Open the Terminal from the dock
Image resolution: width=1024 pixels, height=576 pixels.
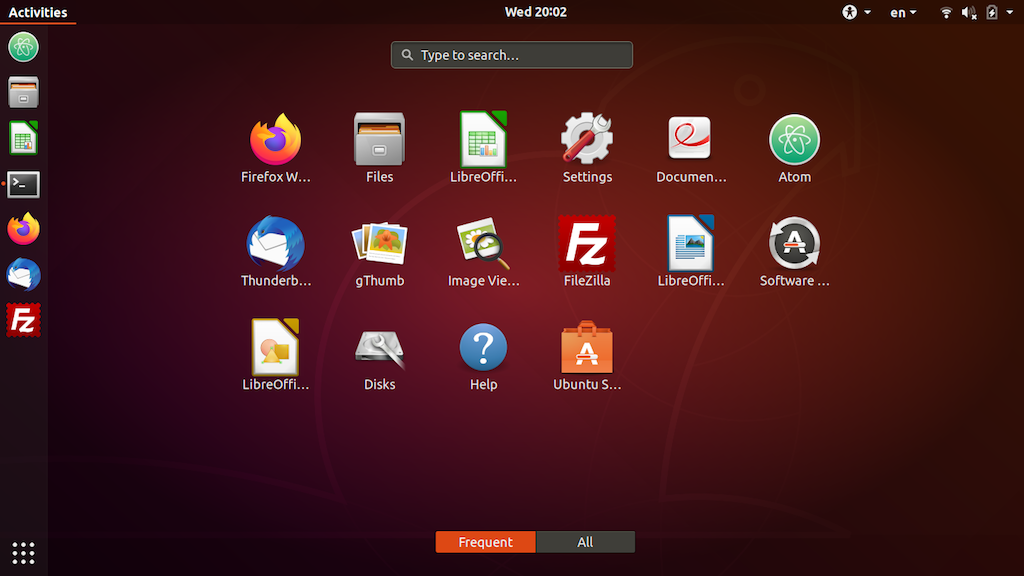pos(23,184)
